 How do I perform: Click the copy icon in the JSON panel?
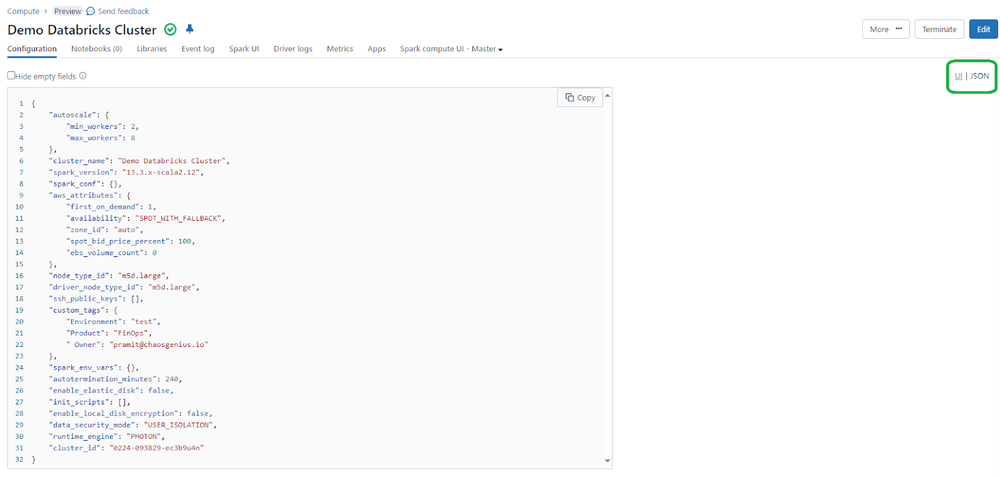click(x=570, y=97)
